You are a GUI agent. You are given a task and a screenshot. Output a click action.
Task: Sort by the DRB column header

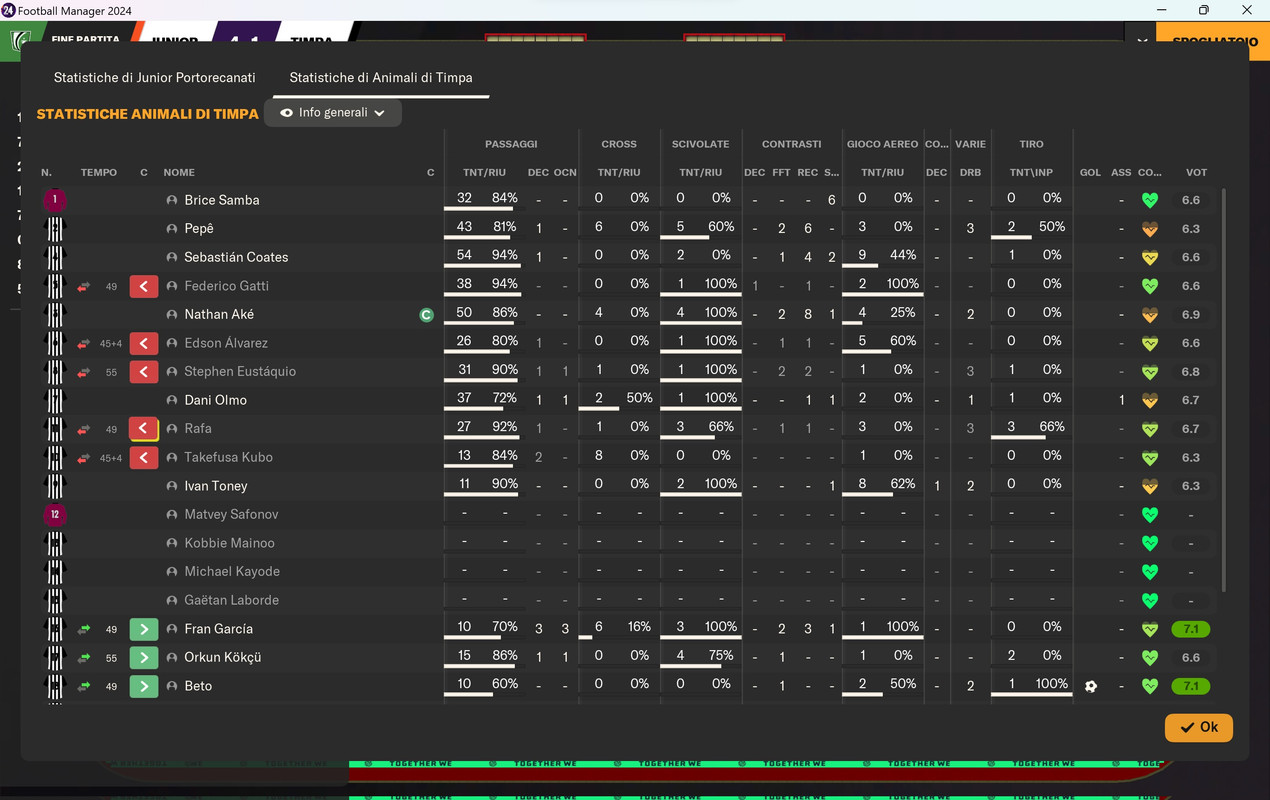(970, 173)
